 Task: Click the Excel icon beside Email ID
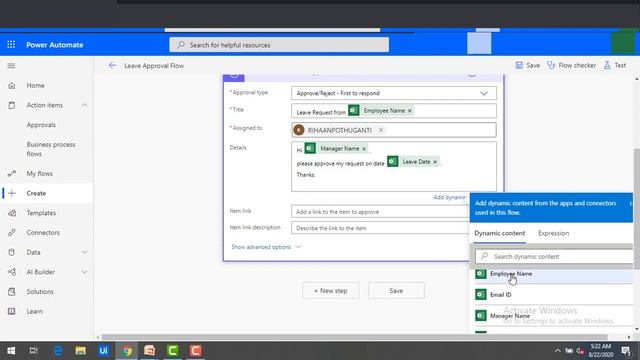(481, 294)
